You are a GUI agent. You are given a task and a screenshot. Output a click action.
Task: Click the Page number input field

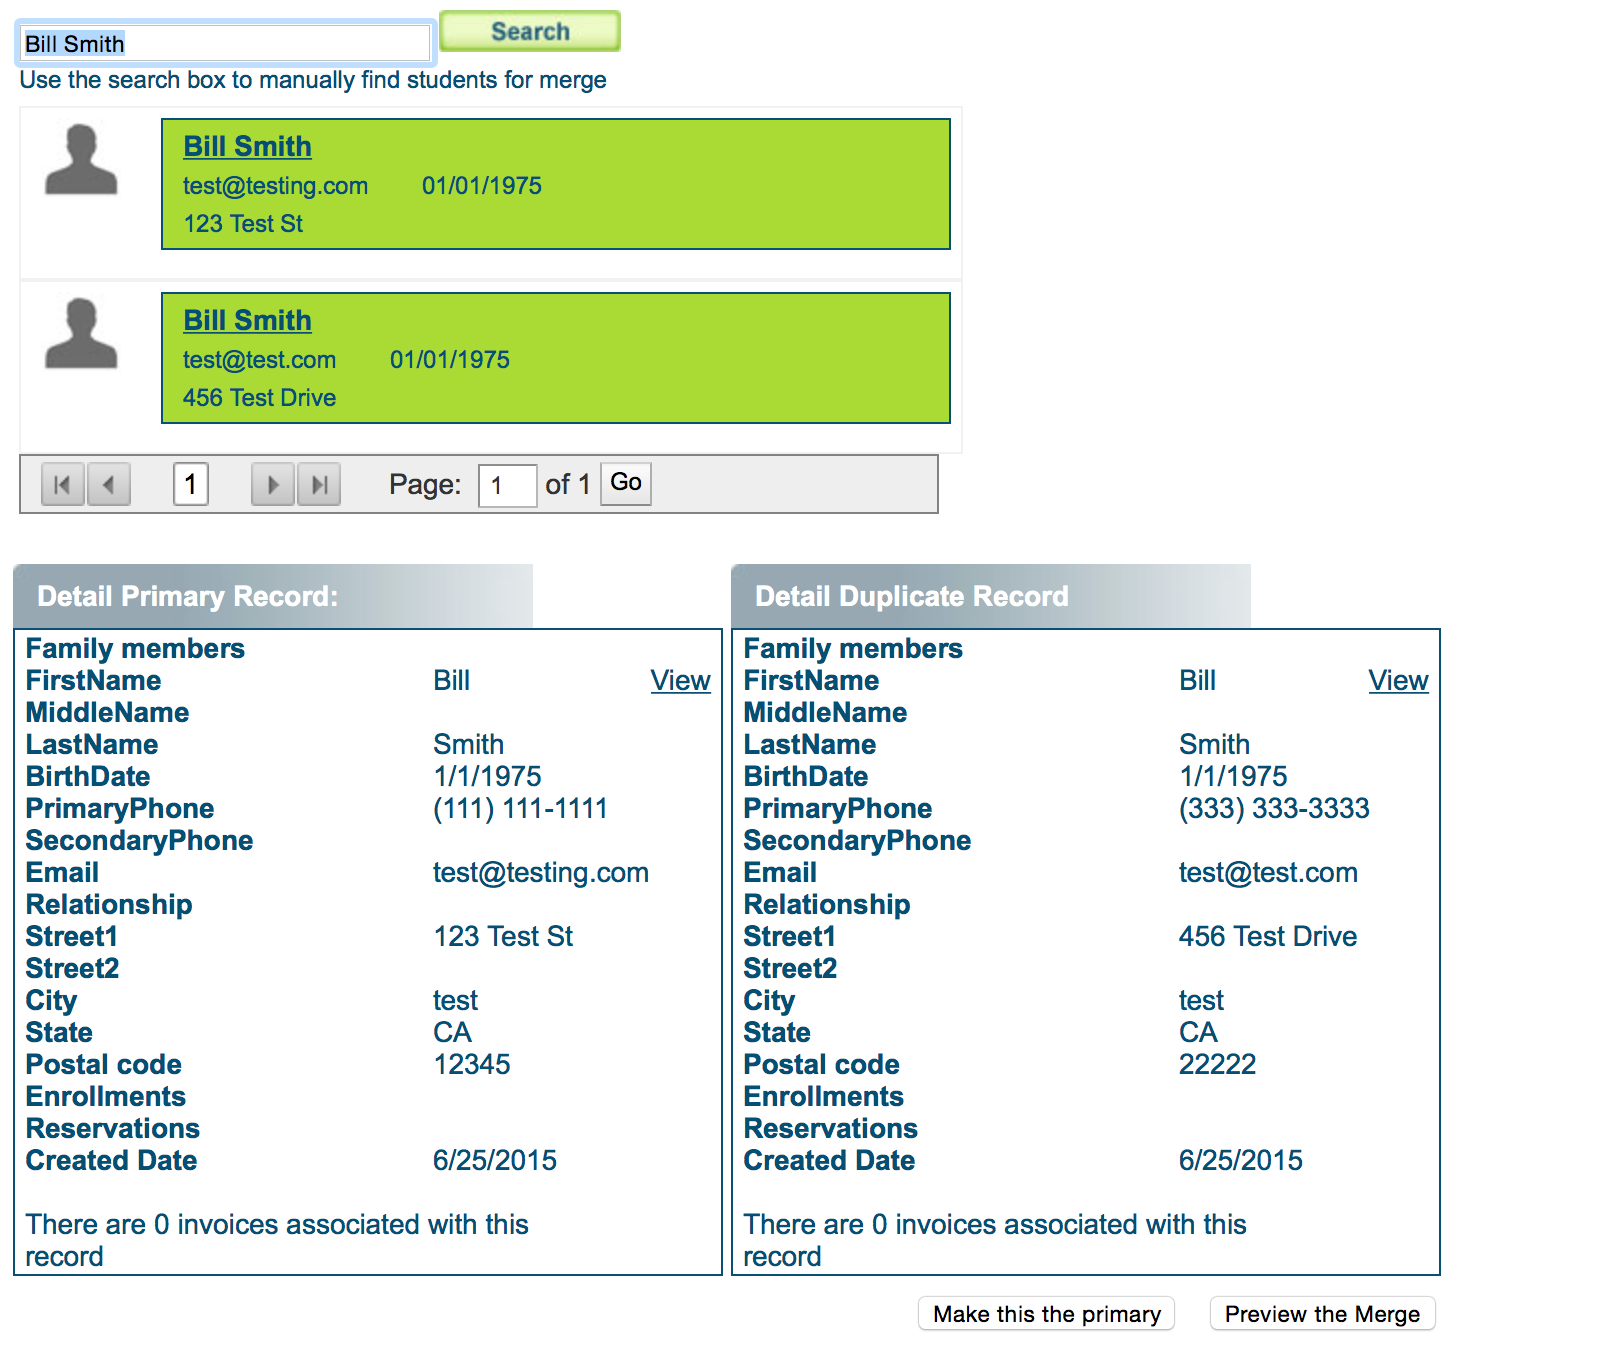tap(507, 486)
